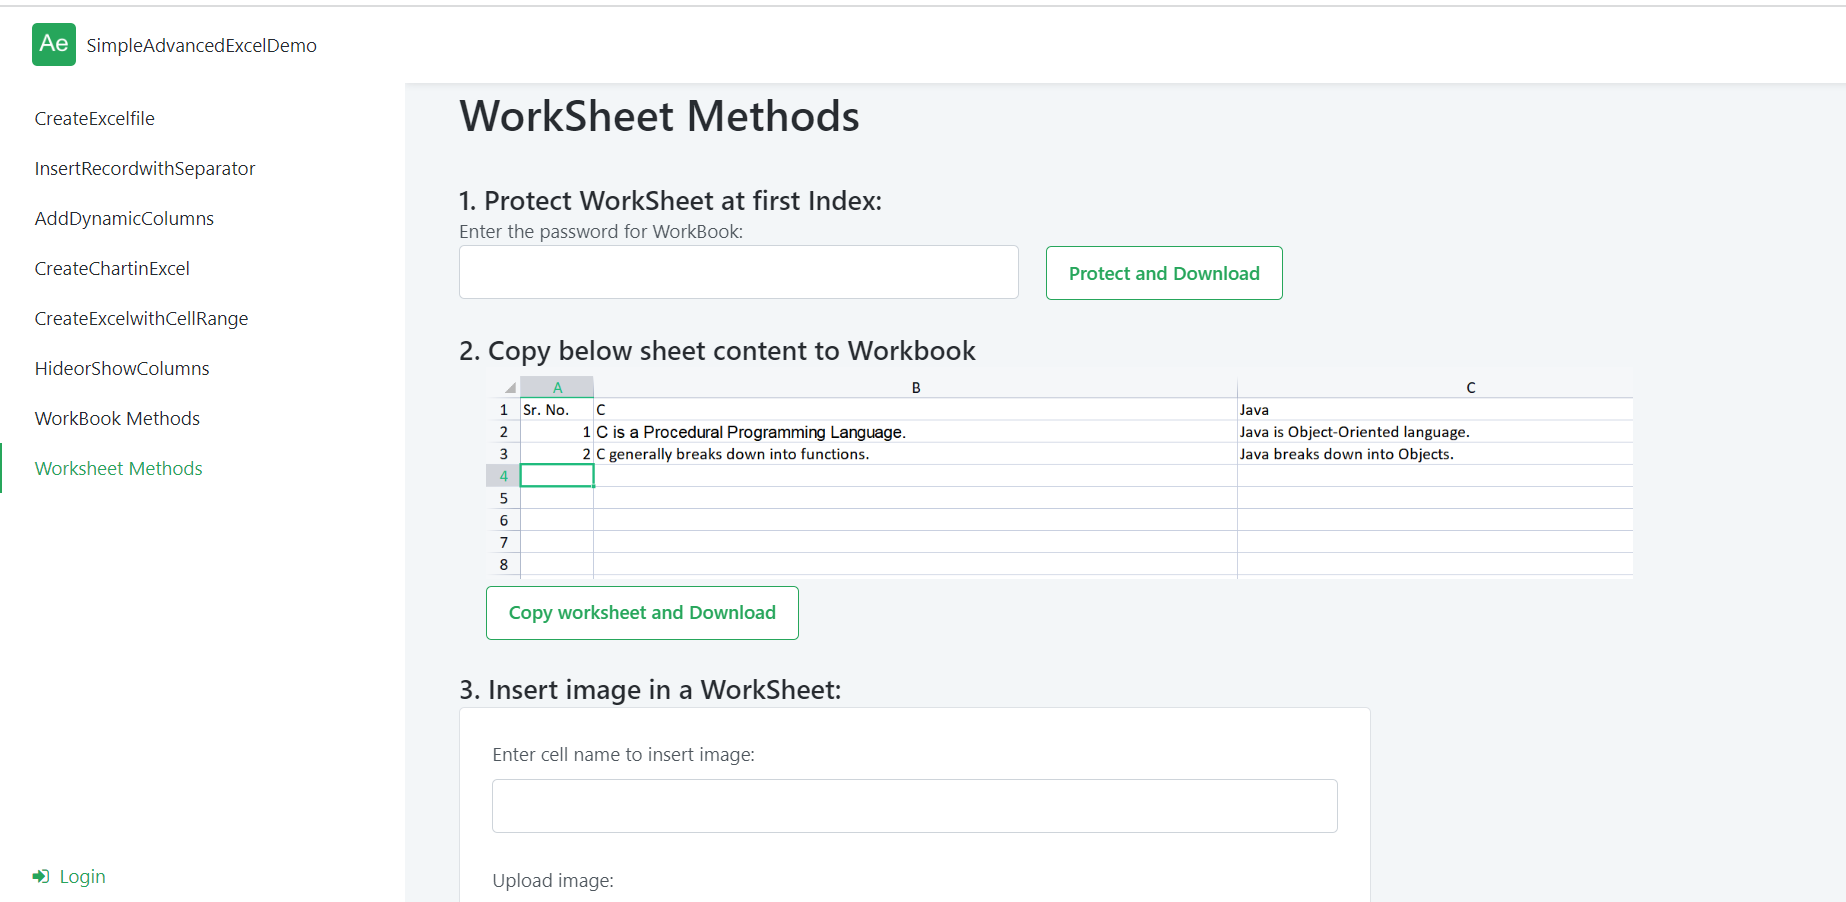1846x902 pixels.
Task: Select the highlighted cell A4
Action: point(557,476)
